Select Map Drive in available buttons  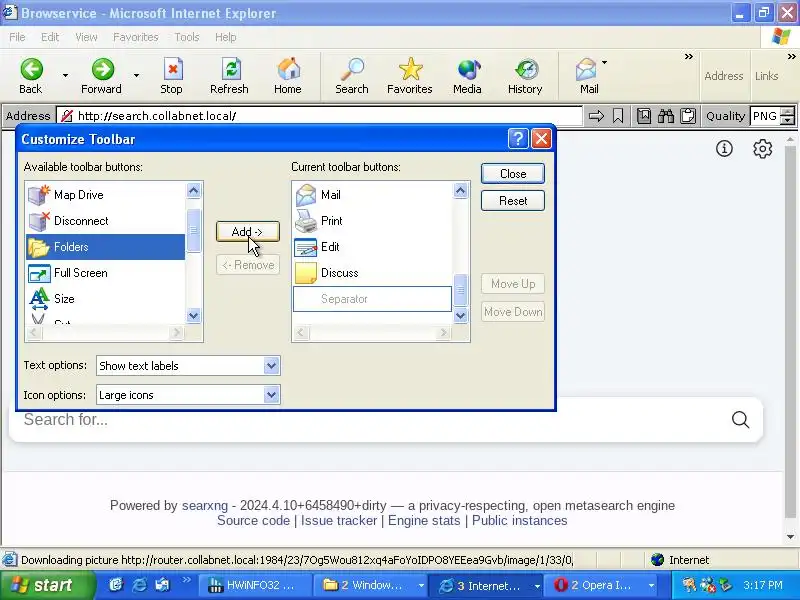[x=105, y=195]
